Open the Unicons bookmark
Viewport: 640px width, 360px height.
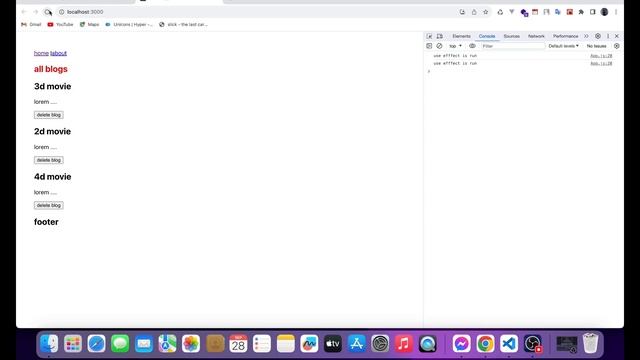(x=129, y=24)
